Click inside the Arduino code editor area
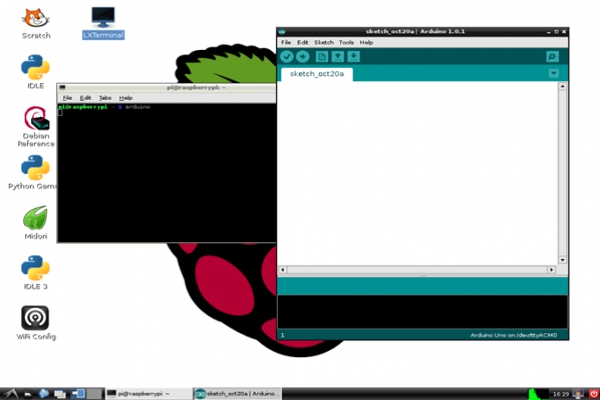The image size is (600, 400). pos(418,173)
